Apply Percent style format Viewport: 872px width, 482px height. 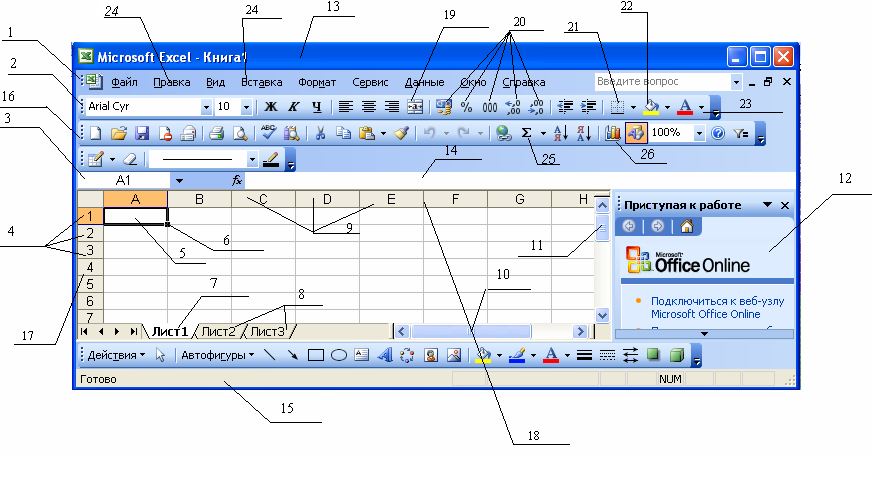[467, 106]
